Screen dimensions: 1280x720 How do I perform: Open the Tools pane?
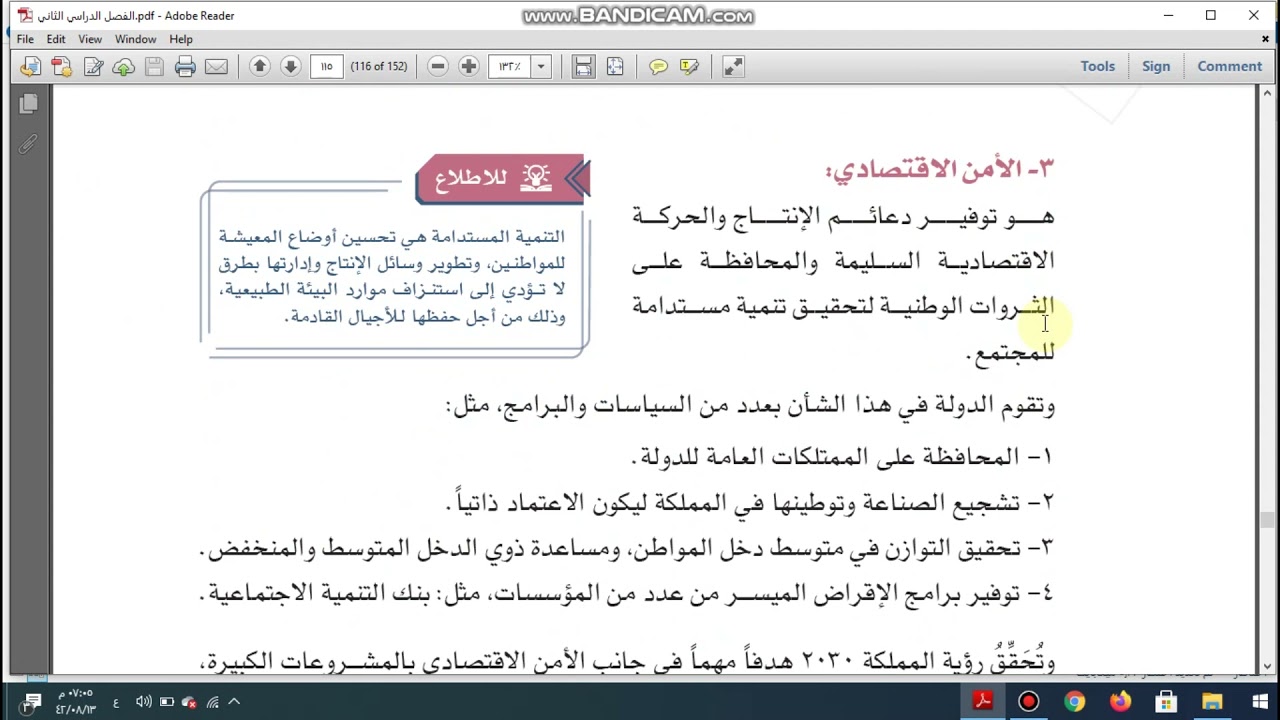tap(1097, 66)
